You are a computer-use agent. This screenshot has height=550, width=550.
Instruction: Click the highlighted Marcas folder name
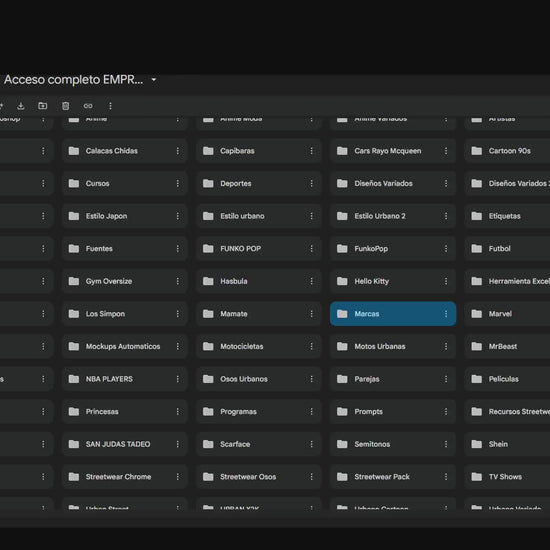click(x=367, y=314)
